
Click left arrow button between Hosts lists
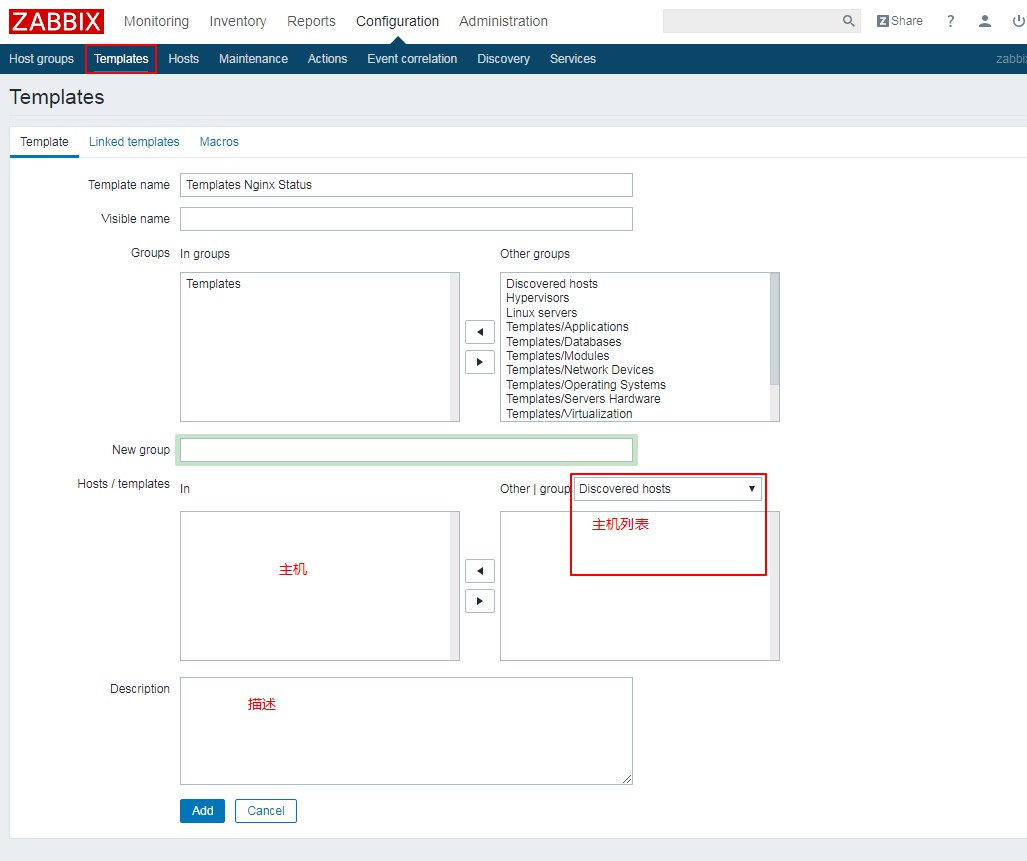coord(480,571)
